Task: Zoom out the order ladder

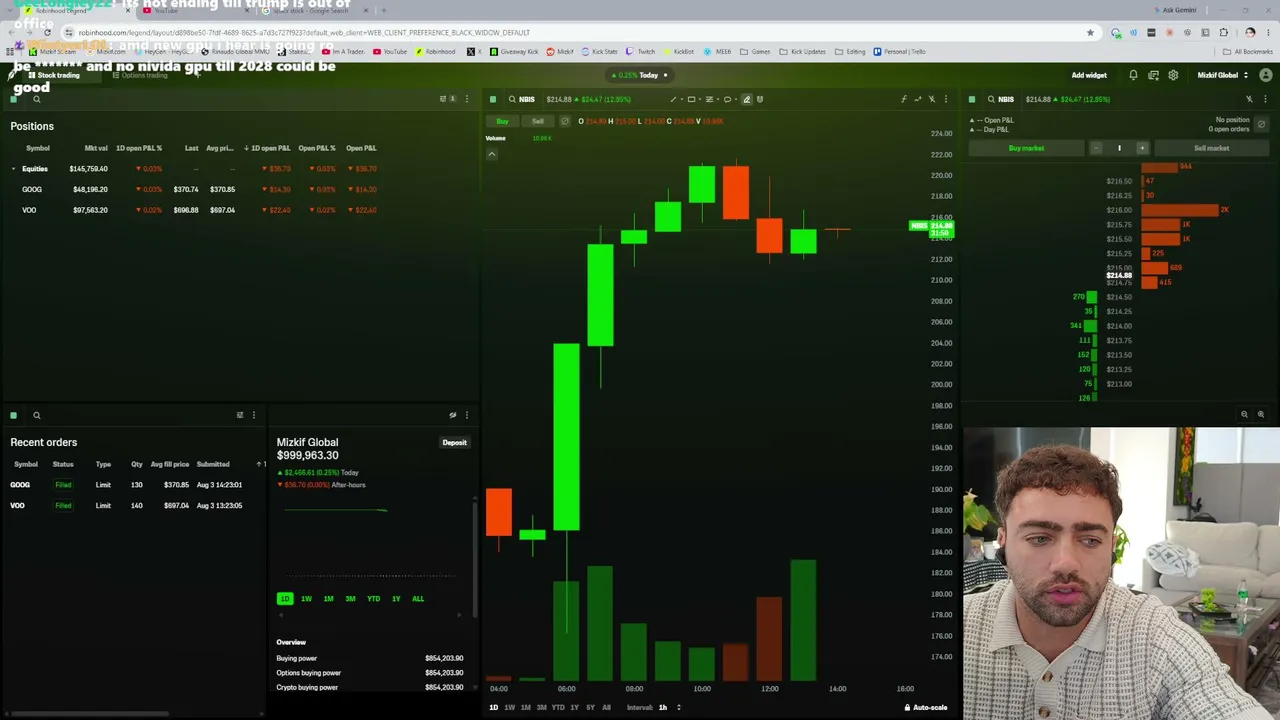Action: pos(1245,414)
